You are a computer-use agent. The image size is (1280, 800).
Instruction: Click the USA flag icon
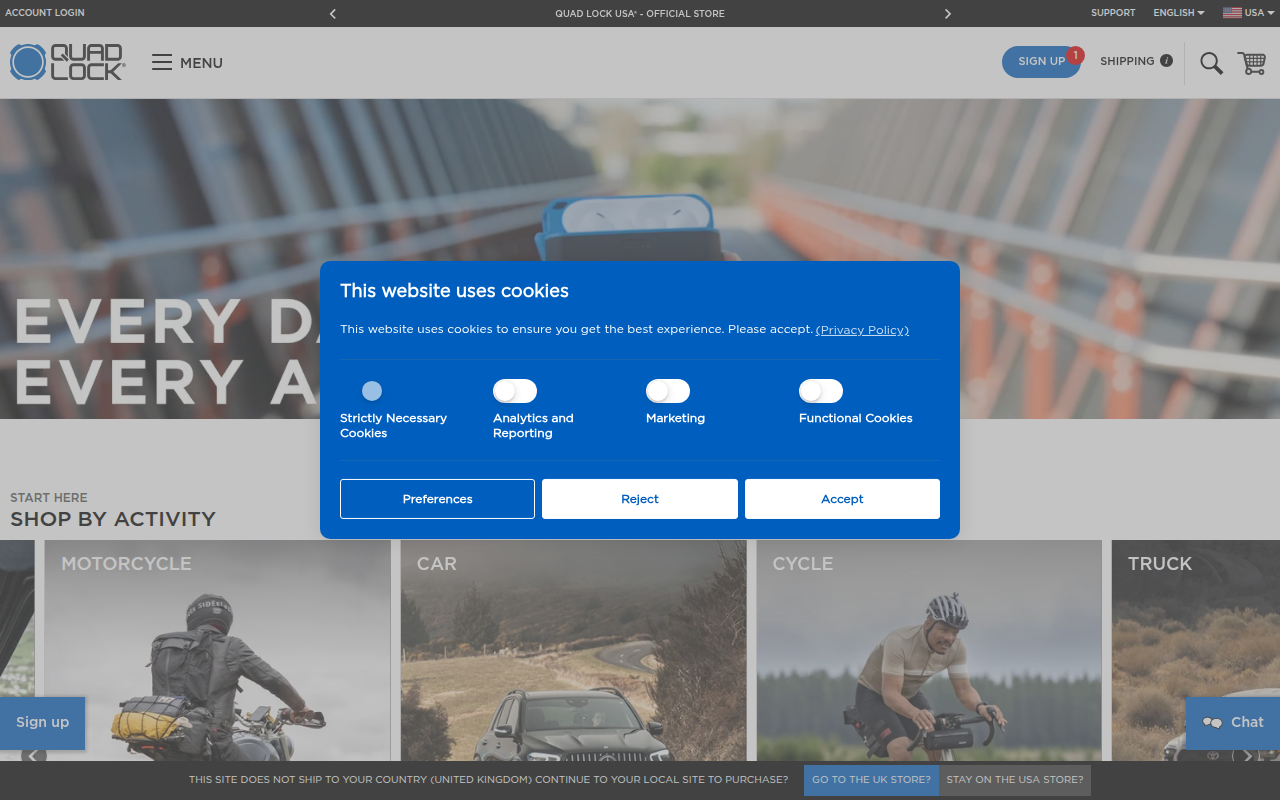1232,13
